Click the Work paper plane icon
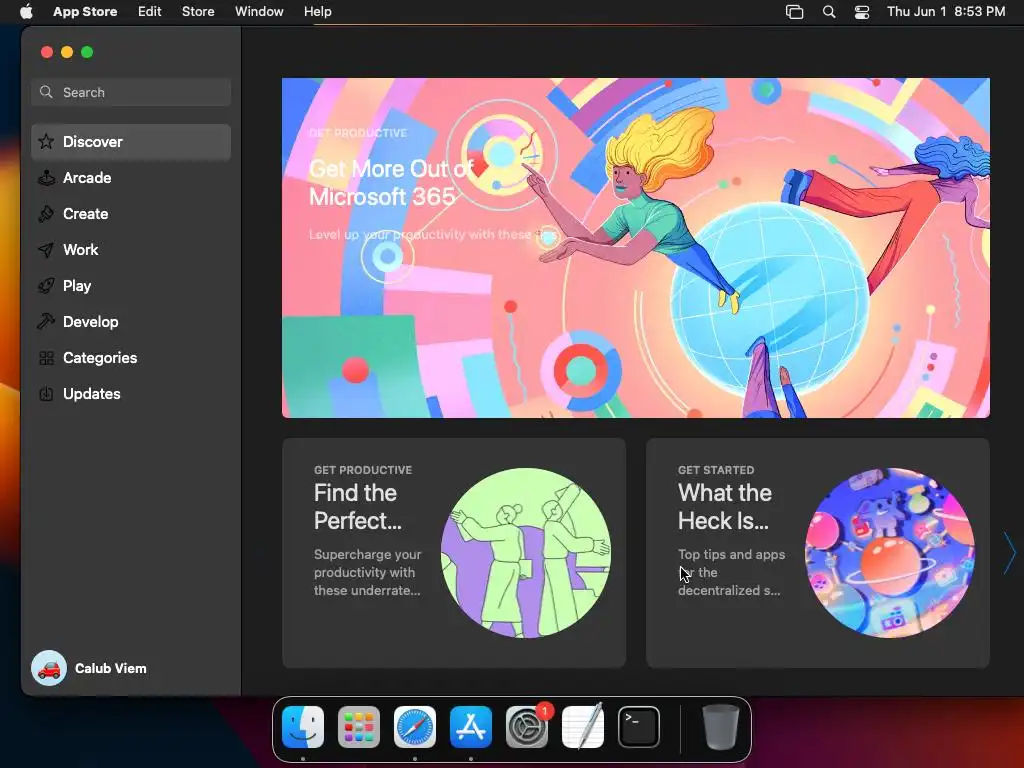Viewport: 1024px width, 768px height. (46, 249)
